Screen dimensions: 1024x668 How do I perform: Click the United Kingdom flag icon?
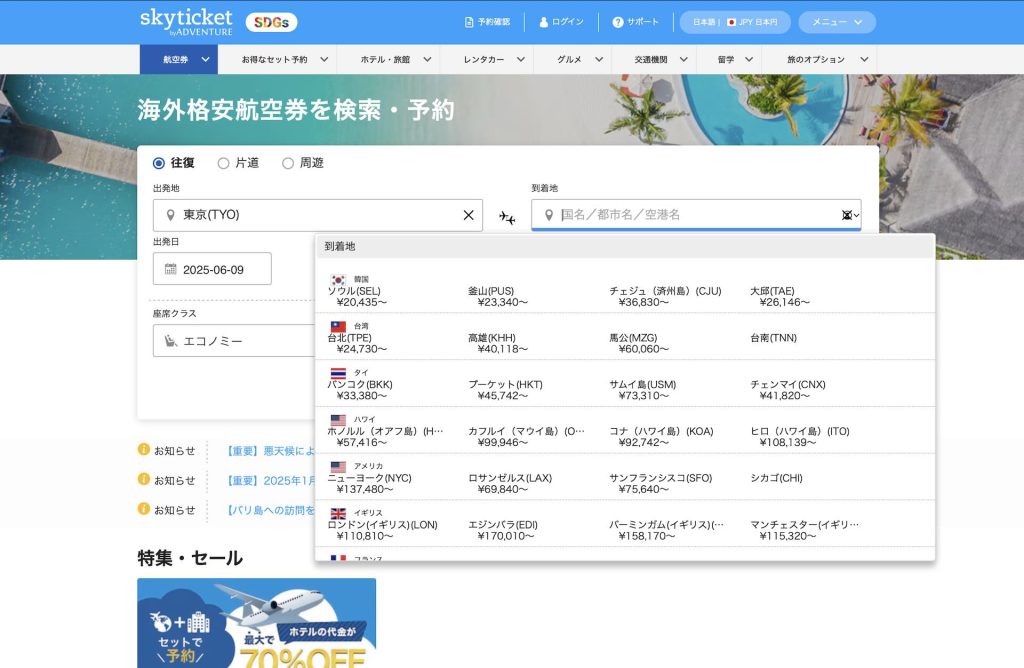[338, 513]
